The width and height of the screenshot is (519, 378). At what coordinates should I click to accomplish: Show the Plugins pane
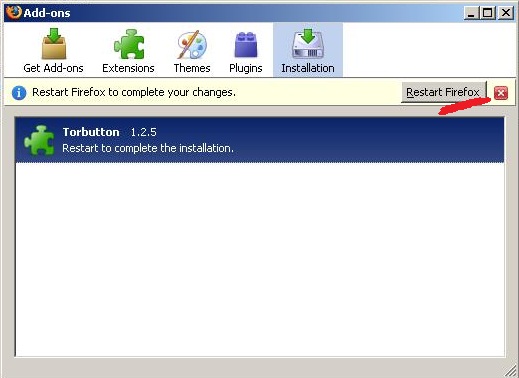[x=246, y=51]
